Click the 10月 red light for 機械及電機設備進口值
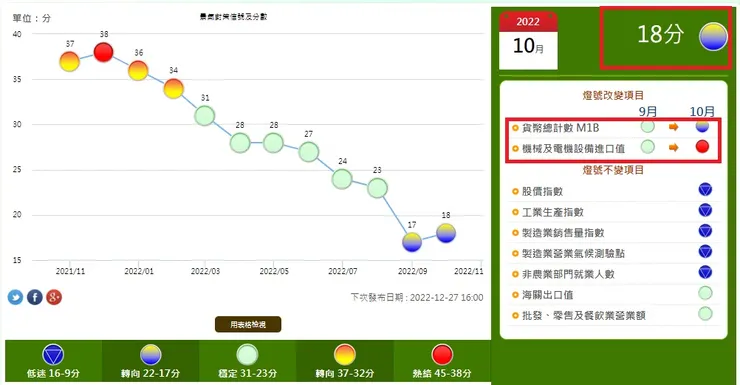 (702, 147)
